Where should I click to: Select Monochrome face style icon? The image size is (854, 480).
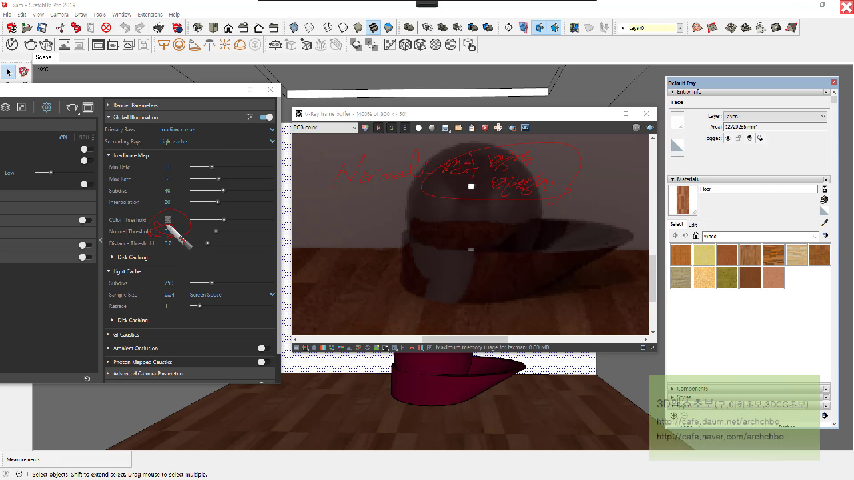tap(389, 27)
